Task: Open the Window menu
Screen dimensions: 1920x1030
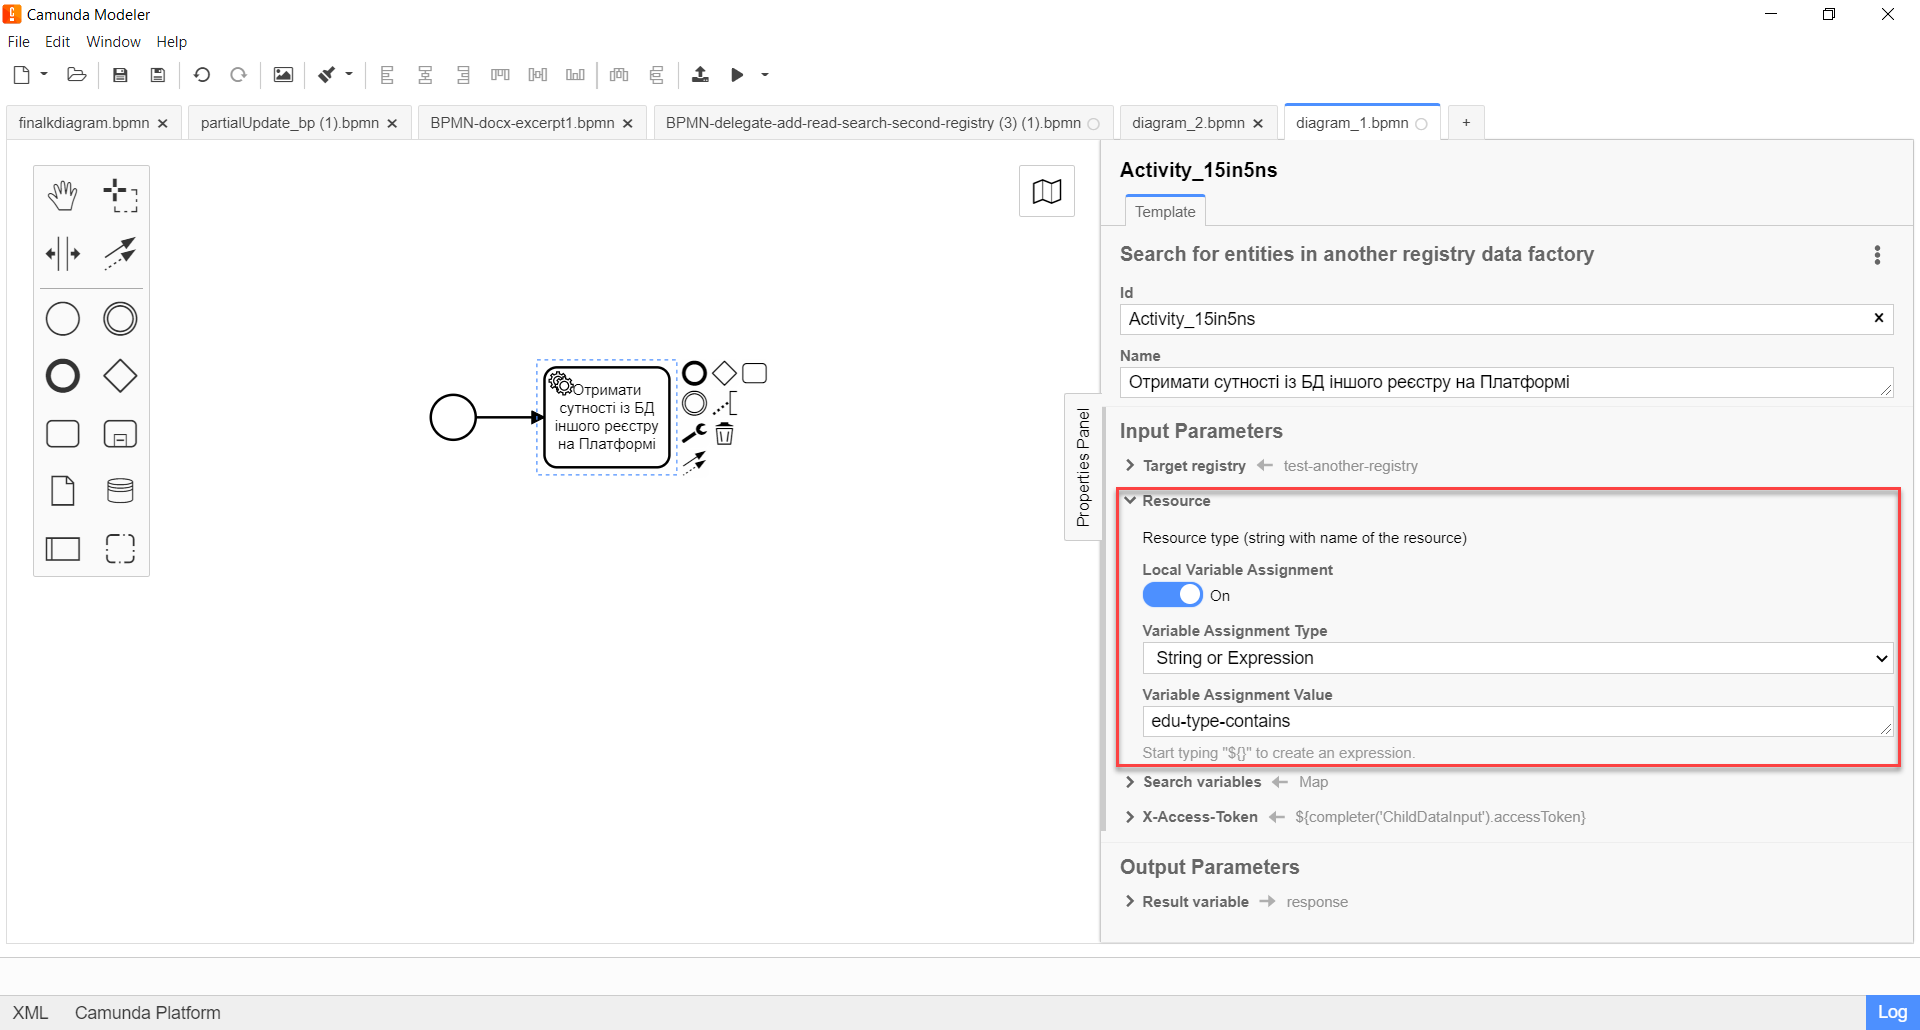Action: pos(113,42)
